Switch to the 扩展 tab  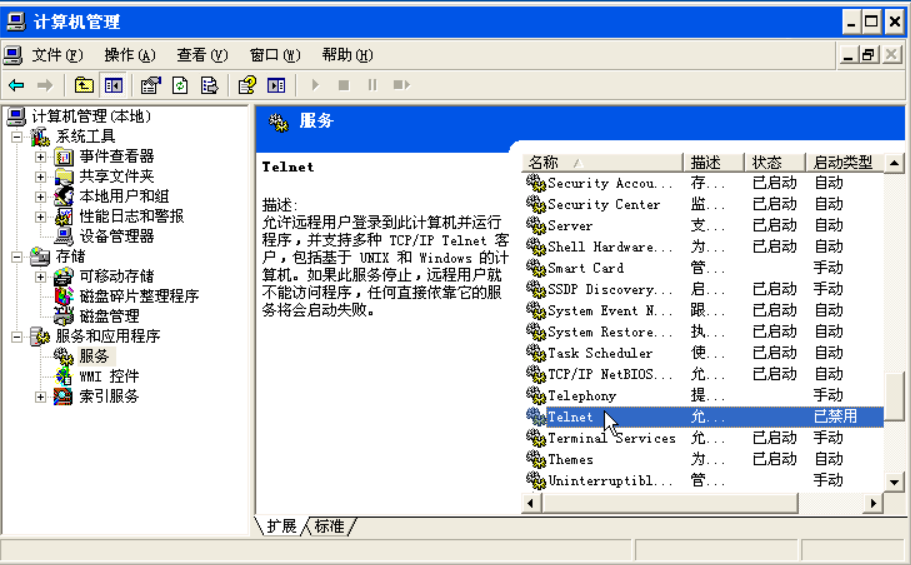[281, 526]
